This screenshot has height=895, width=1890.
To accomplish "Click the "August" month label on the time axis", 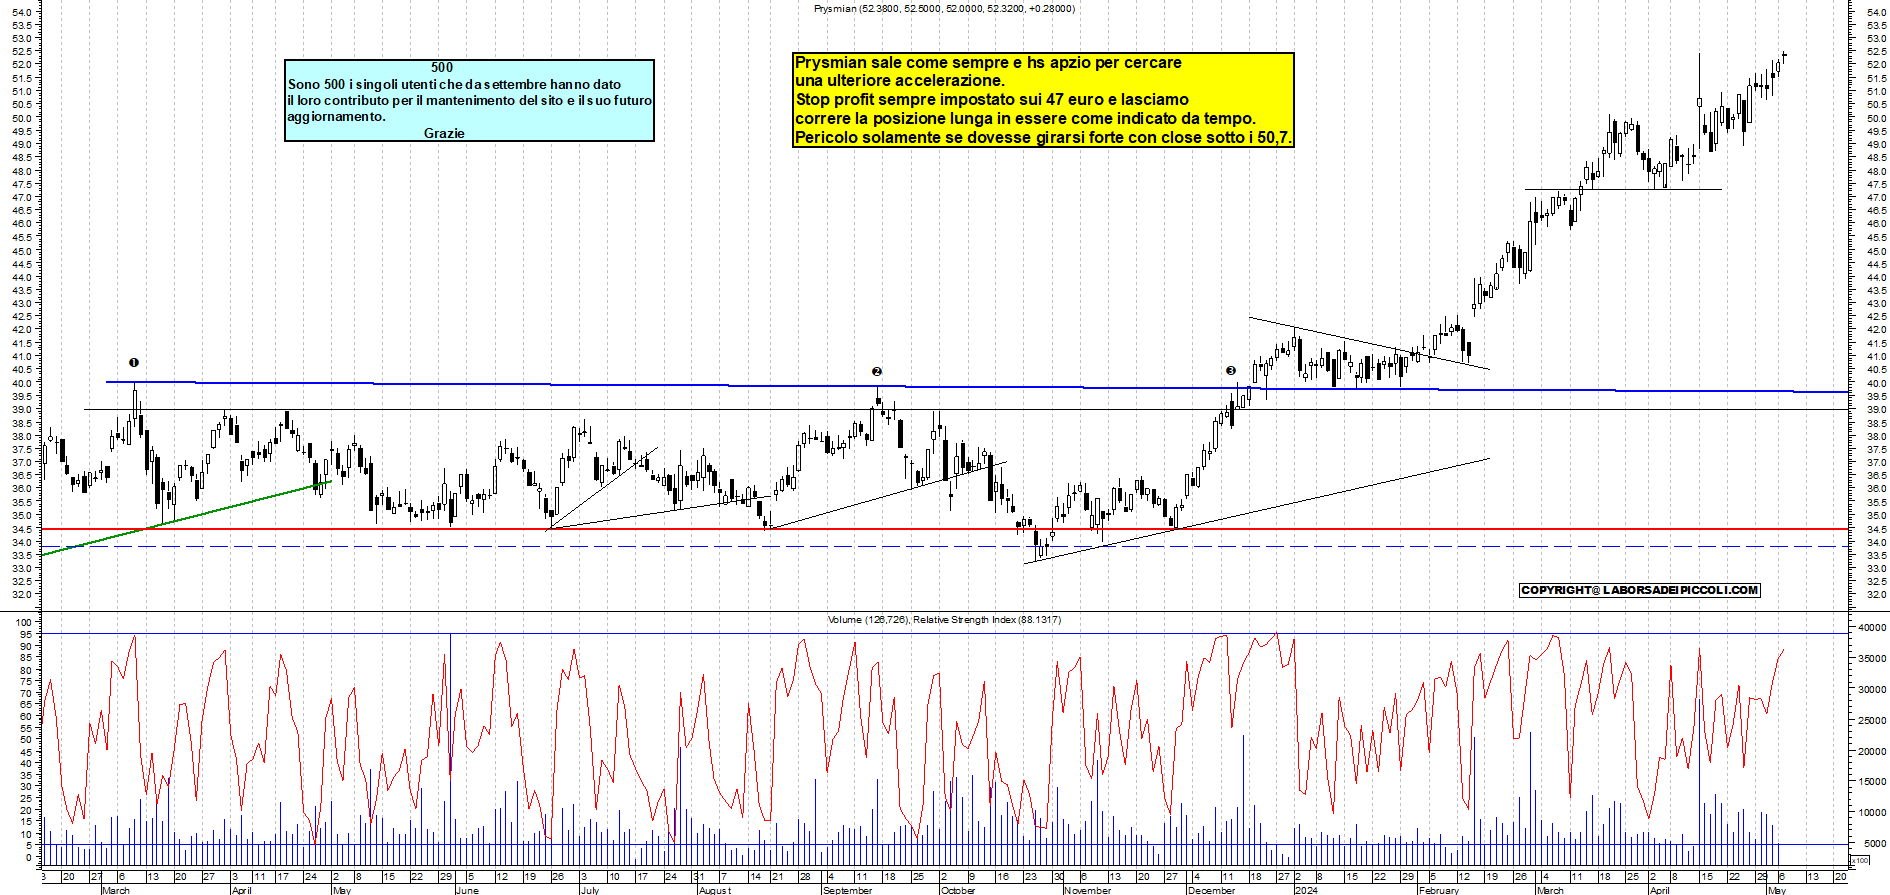I will tap(715, 890).
